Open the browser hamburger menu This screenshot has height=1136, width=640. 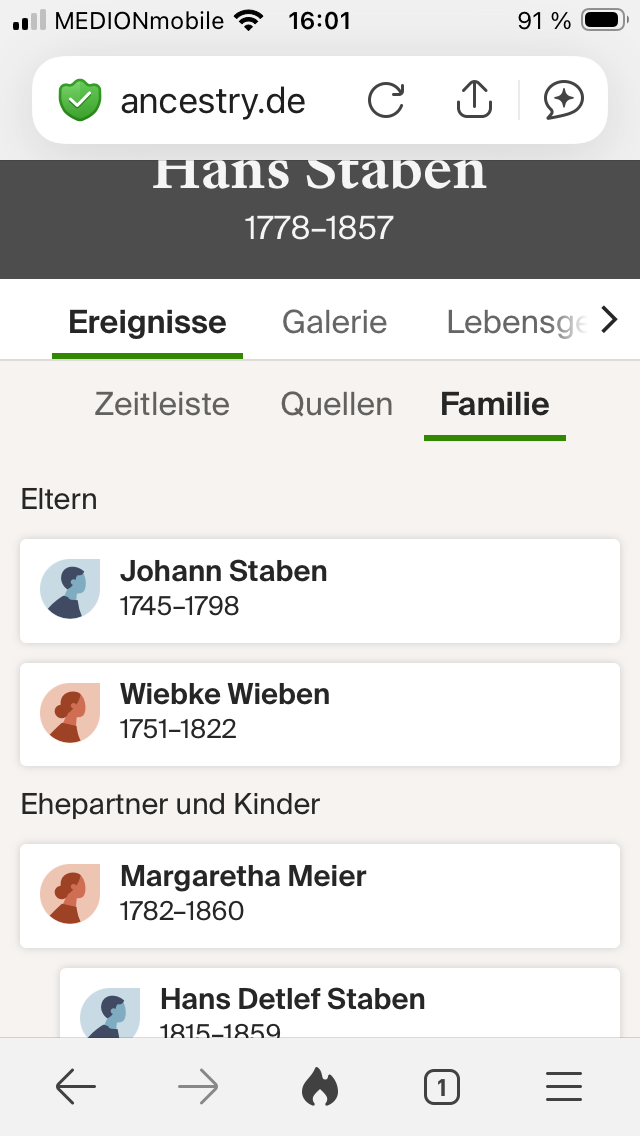(x=564, y=1087)
